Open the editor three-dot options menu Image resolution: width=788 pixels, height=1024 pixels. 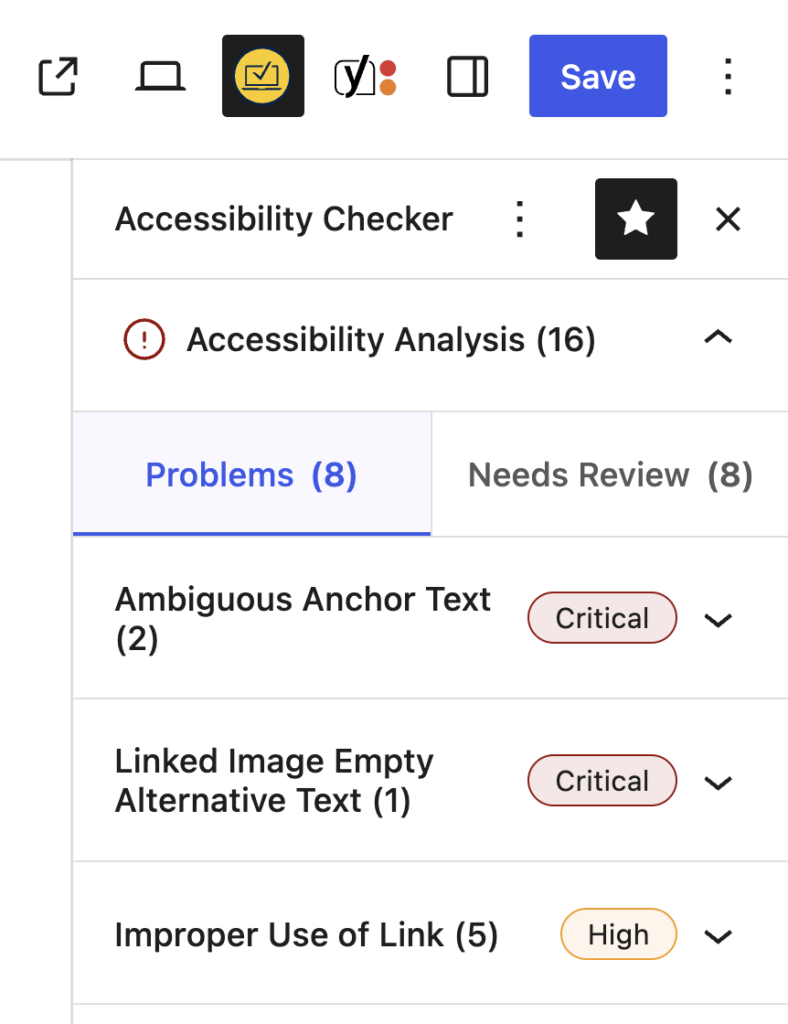pos(728,76)
